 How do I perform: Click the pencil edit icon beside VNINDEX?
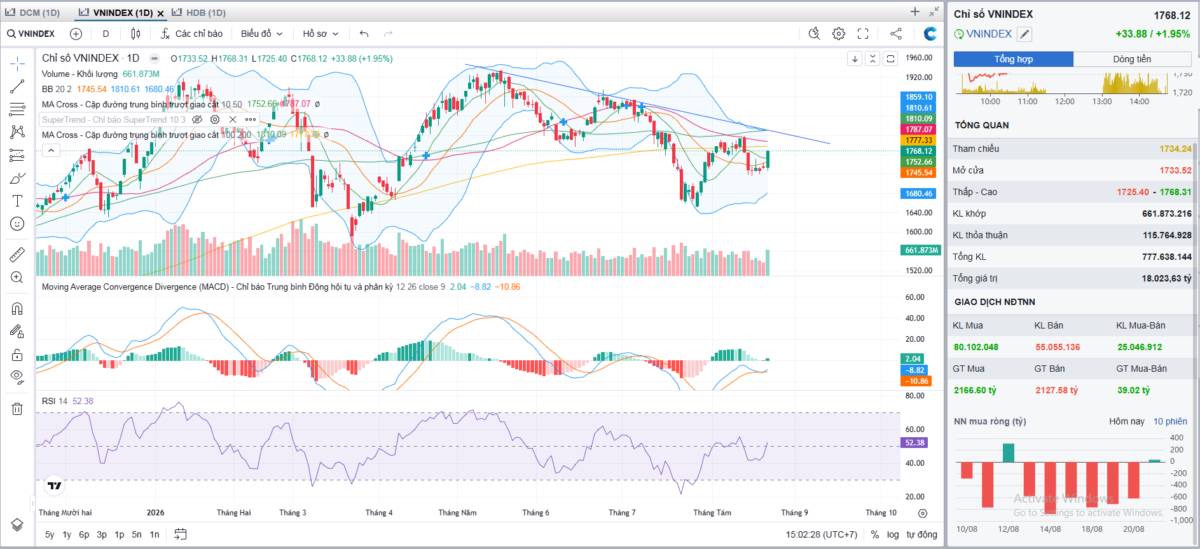(x=1025, y=34)
